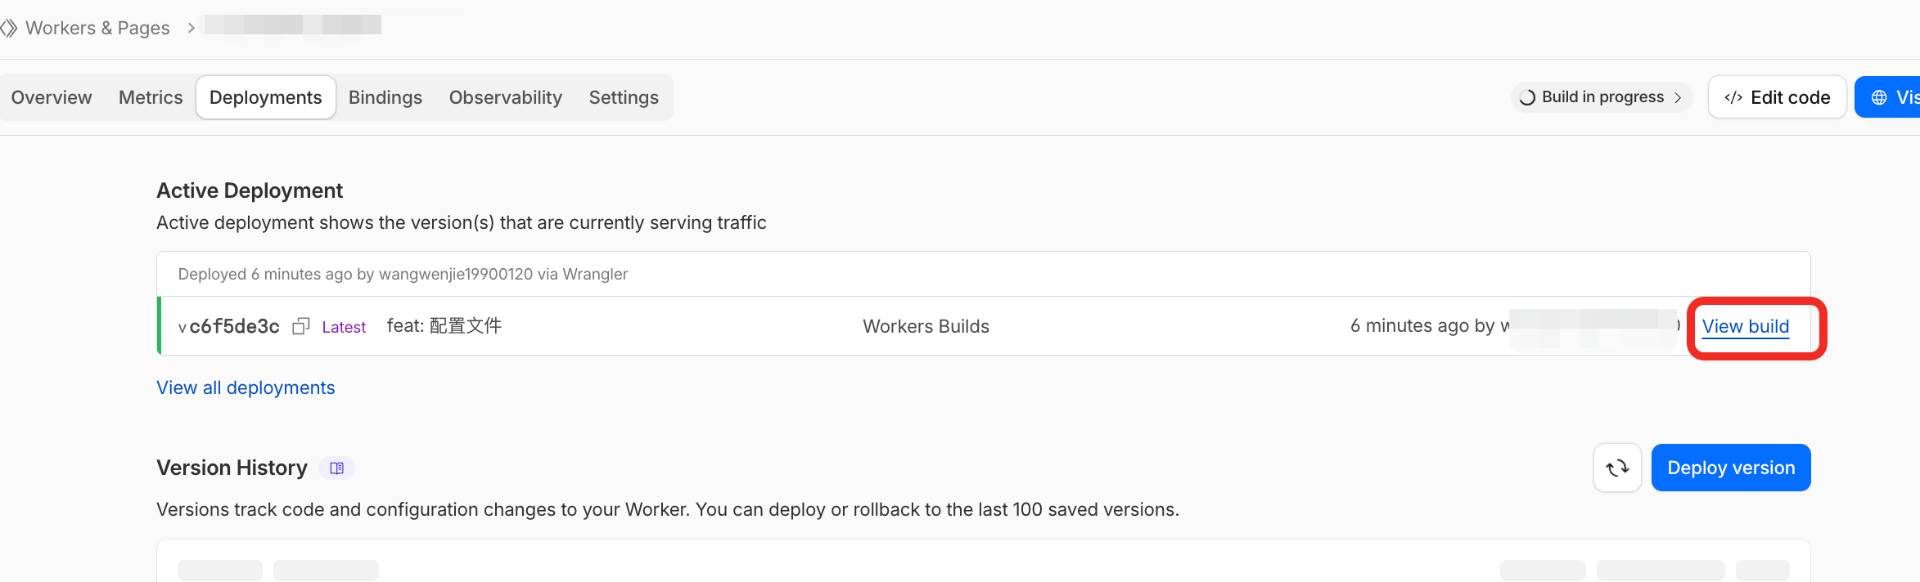Open the Observability tab

click(x=505, y=98)
